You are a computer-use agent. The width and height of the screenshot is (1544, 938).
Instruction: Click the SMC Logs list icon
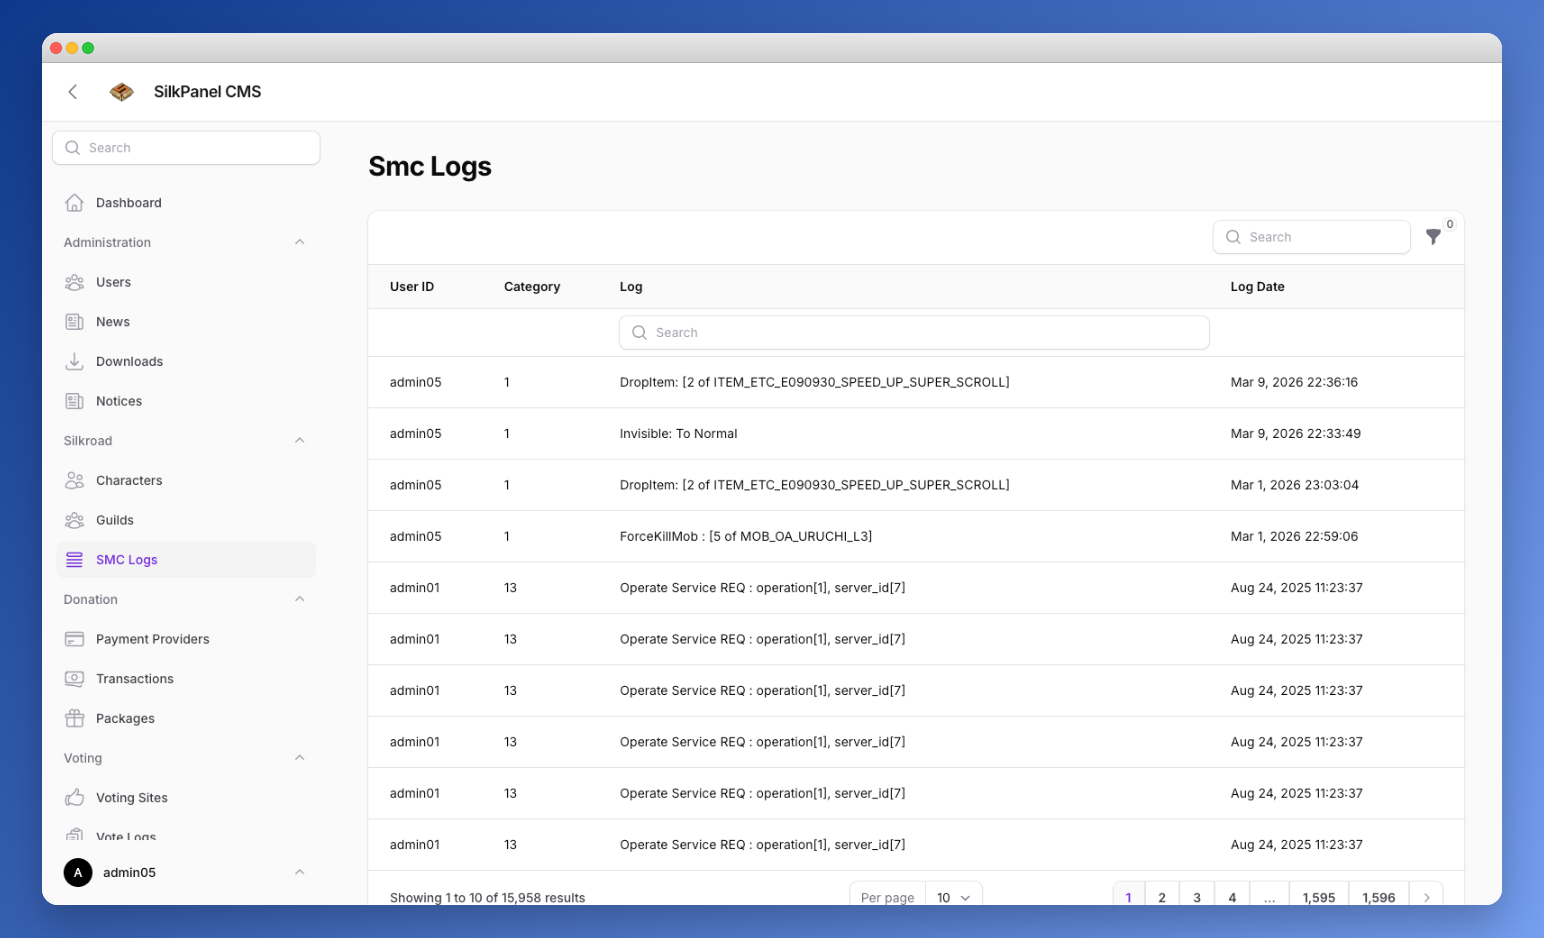(74, 560)
